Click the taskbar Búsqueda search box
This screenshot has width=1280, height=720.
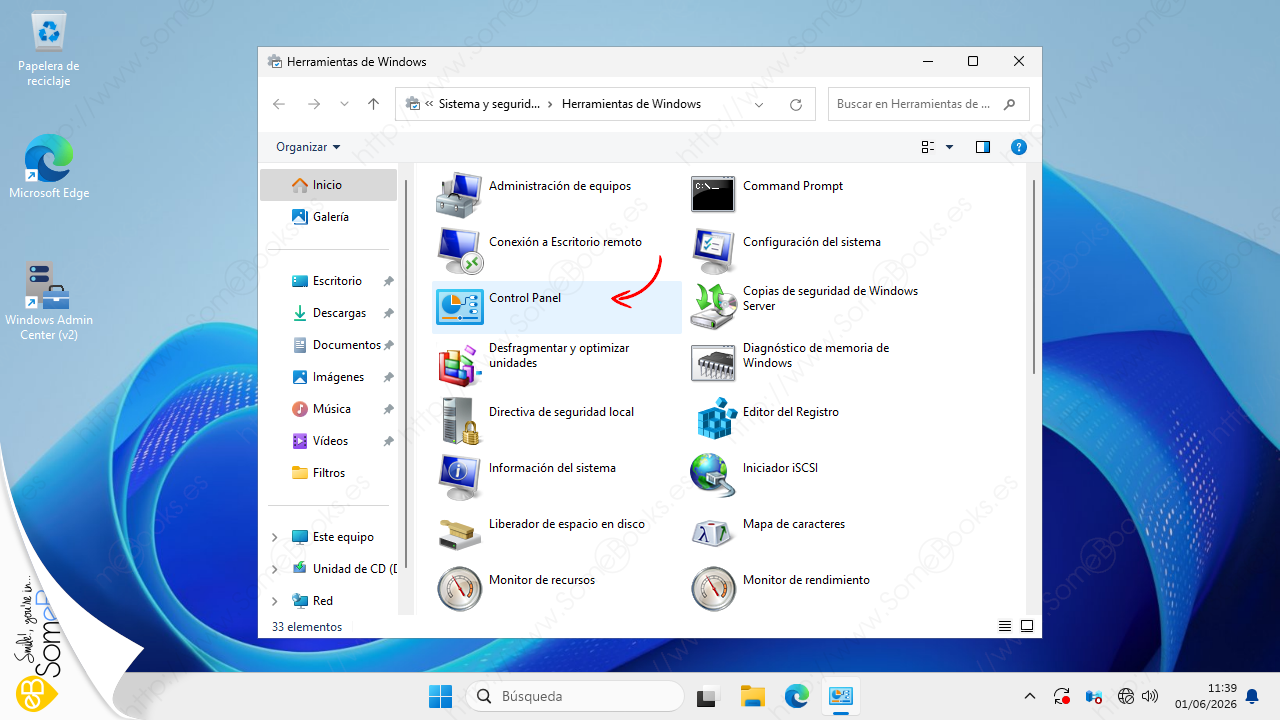(575, 696)
